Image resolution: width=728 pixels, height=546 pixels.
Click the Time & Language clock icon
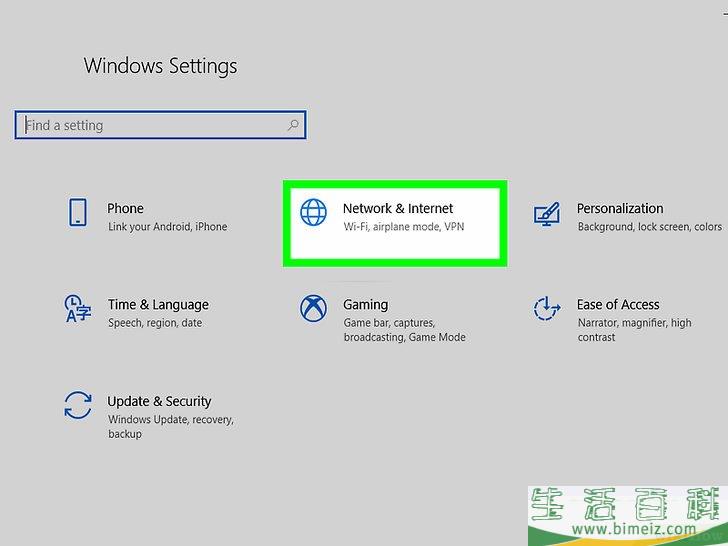[x=78, y=308]
